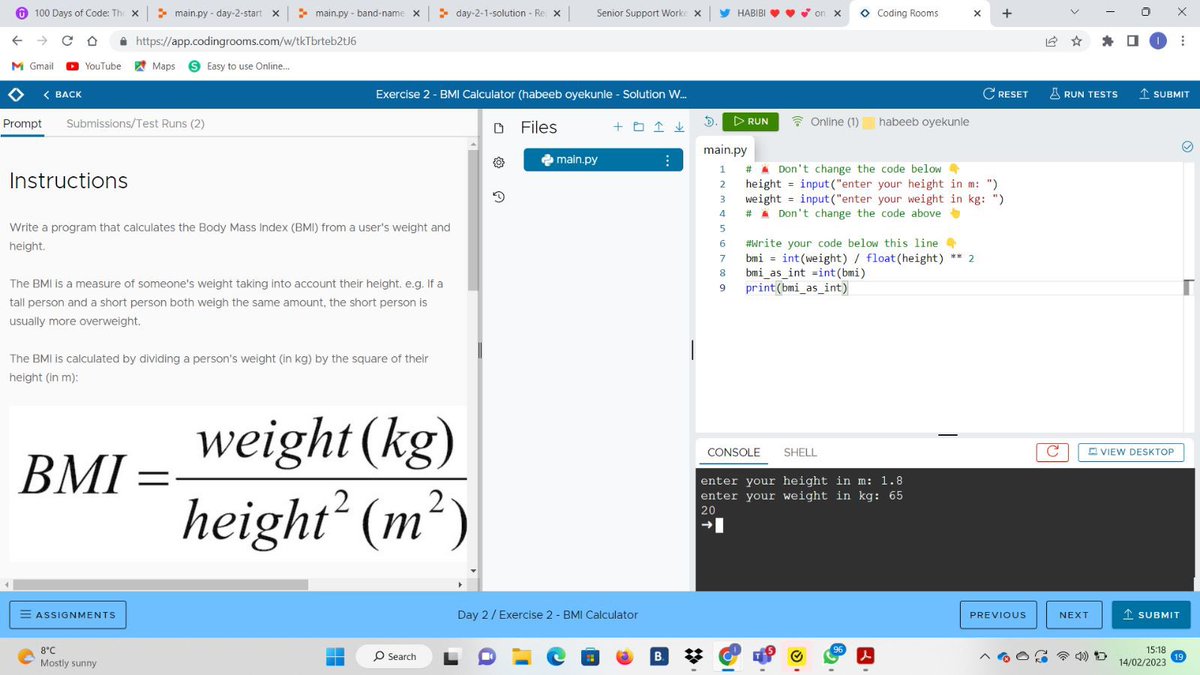Click the browser address bar URL
The width and height of the screenshot is (1200, 675).
[x=245, y=42]
